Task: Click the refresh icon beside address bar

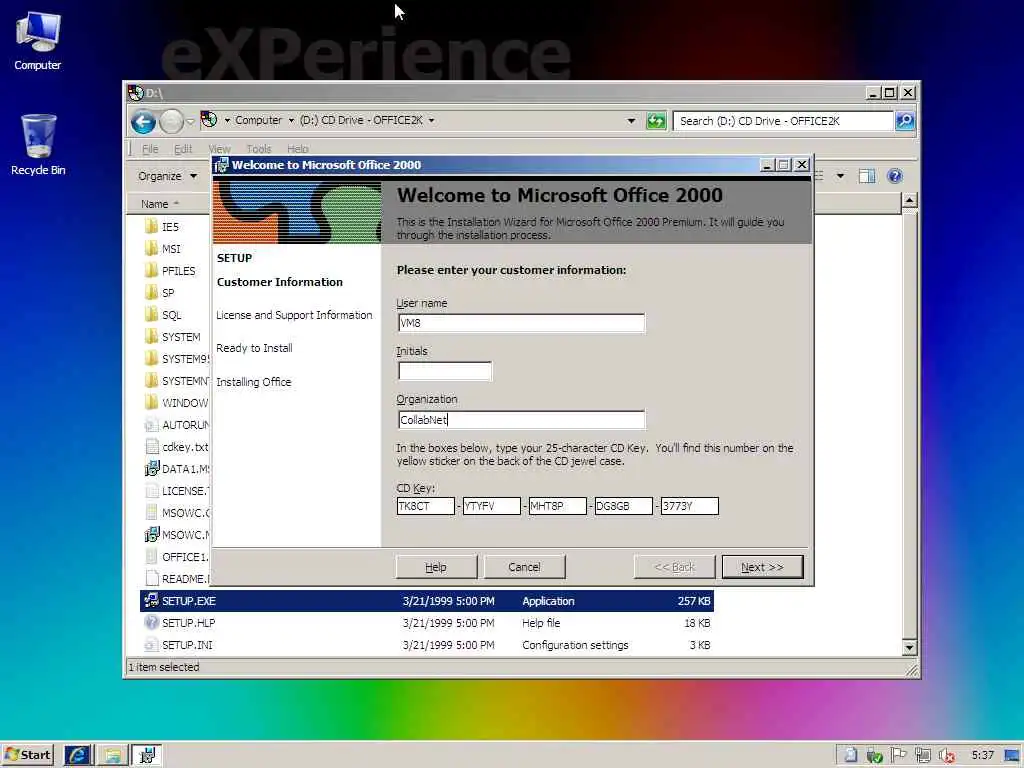Action: (x=656, y=121)
